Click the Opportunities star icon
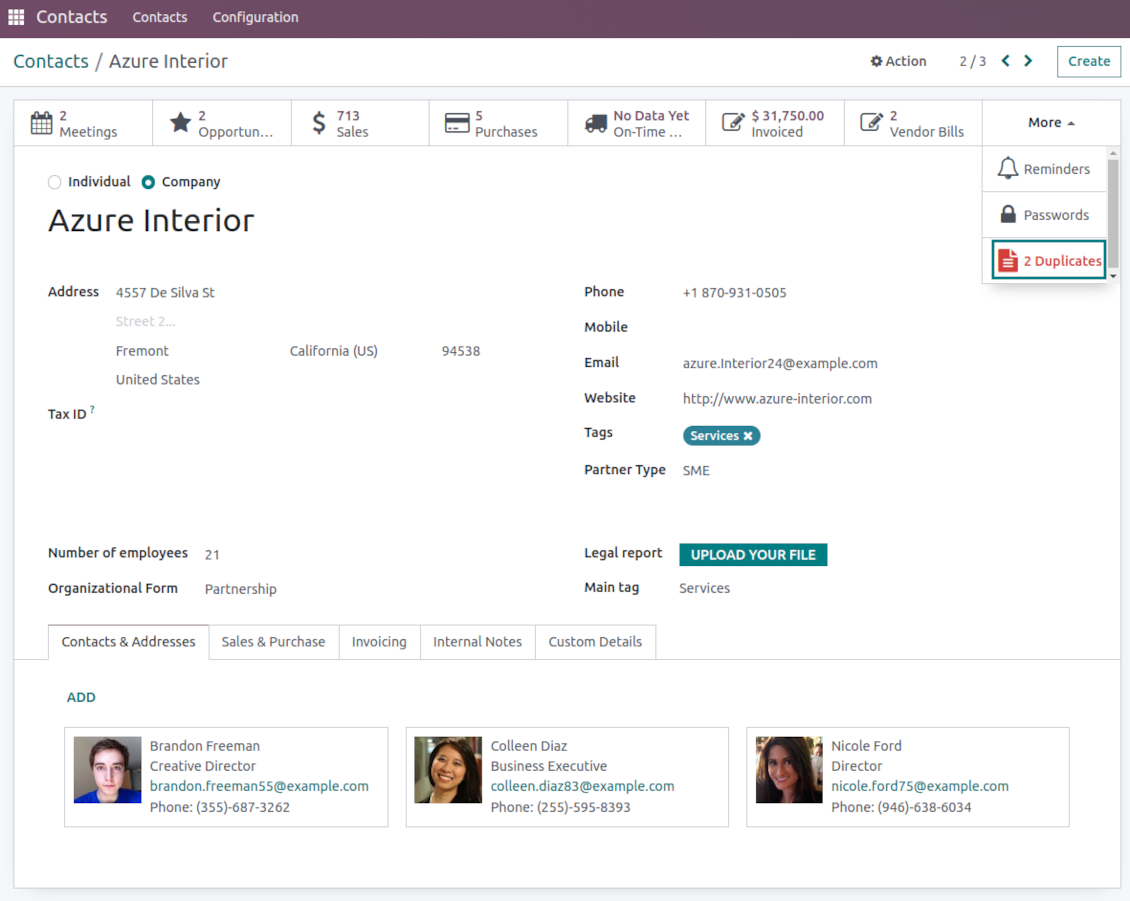1130x901 pixels. tap(181, 122)
